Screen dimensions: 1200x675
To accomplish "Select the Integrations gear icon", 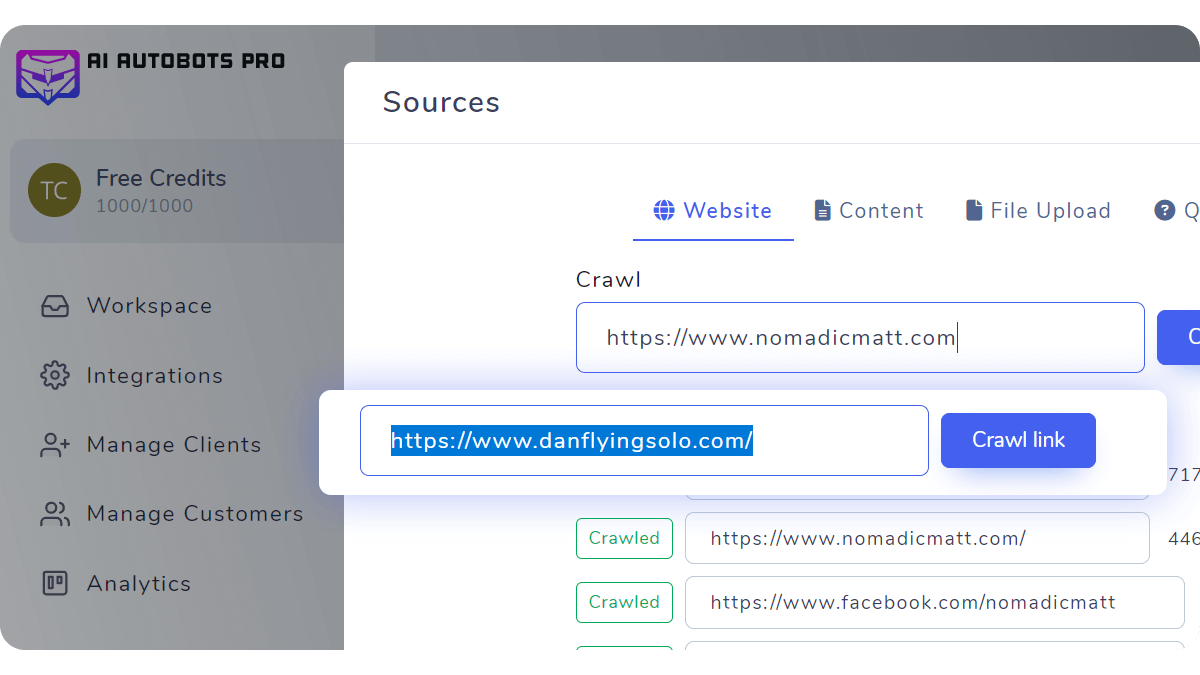I will (x=54, y=376).
